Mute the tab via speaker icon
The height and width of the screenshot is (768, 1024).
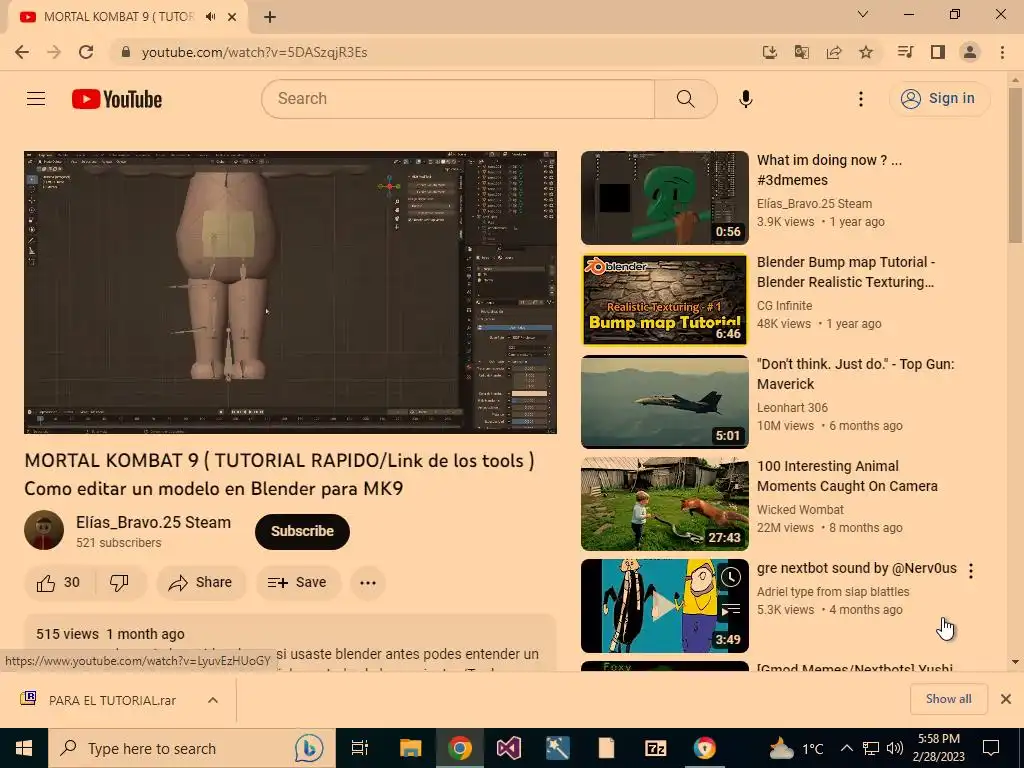(210, 17)
